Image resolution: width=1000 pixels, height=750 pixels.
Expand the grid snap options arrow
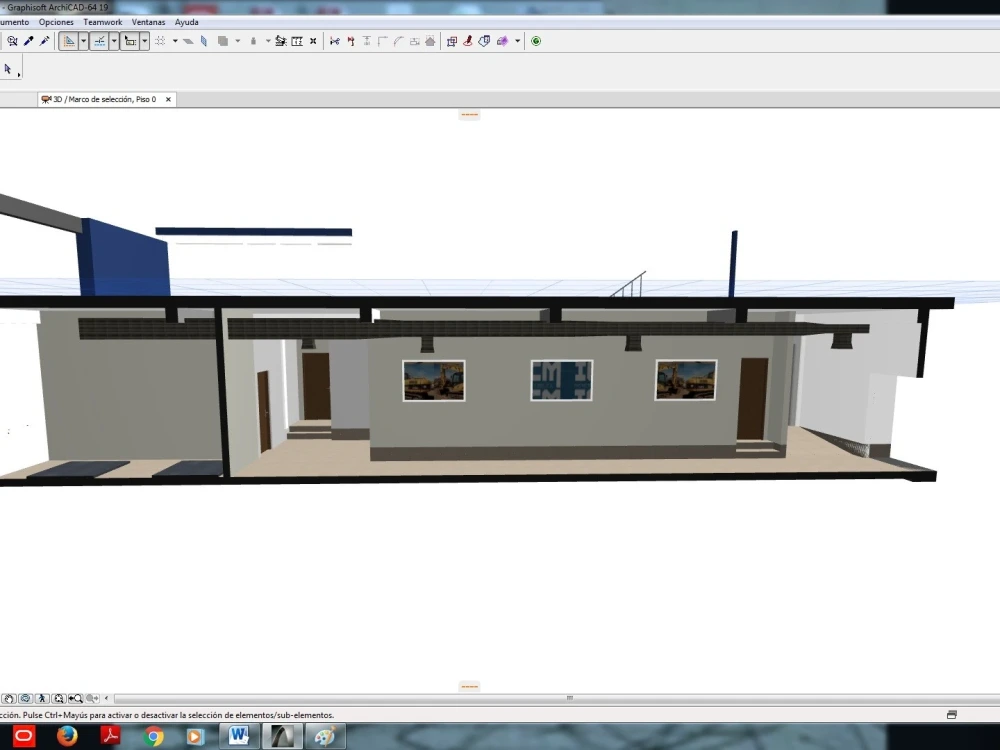pos(175,41)
